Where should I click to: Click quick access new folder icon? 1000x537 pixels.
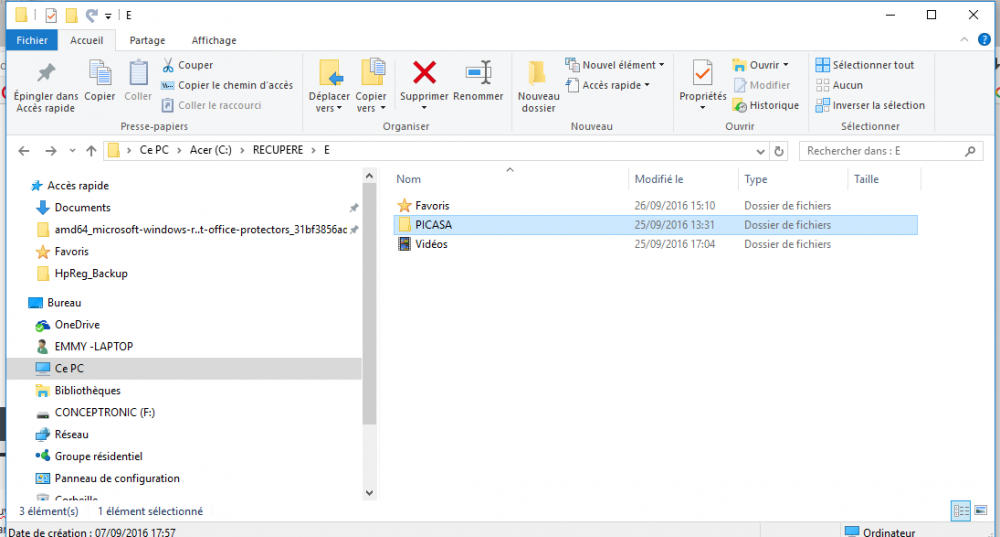71,15
